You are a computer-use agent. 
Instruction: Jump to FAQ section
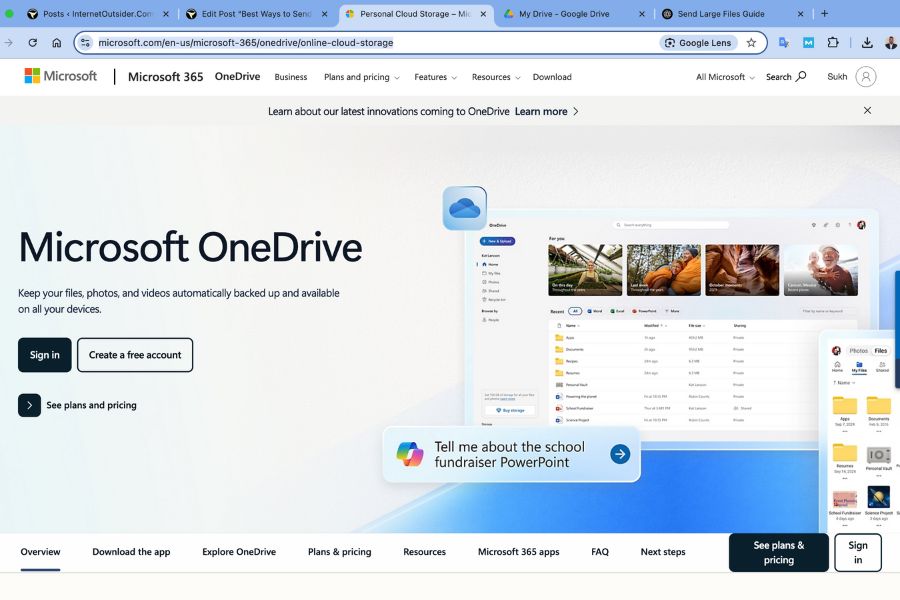tap(600, 552)
